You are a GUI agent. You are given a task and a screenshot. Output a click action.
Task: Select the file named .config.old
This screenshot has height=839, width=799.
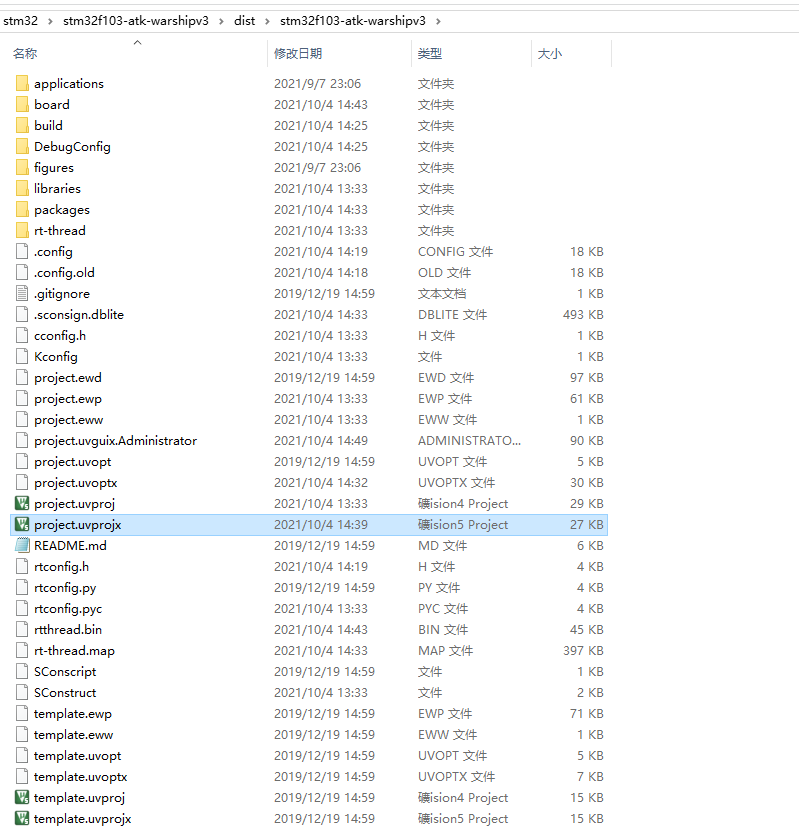pyautogui.click(x=64, y=272)
